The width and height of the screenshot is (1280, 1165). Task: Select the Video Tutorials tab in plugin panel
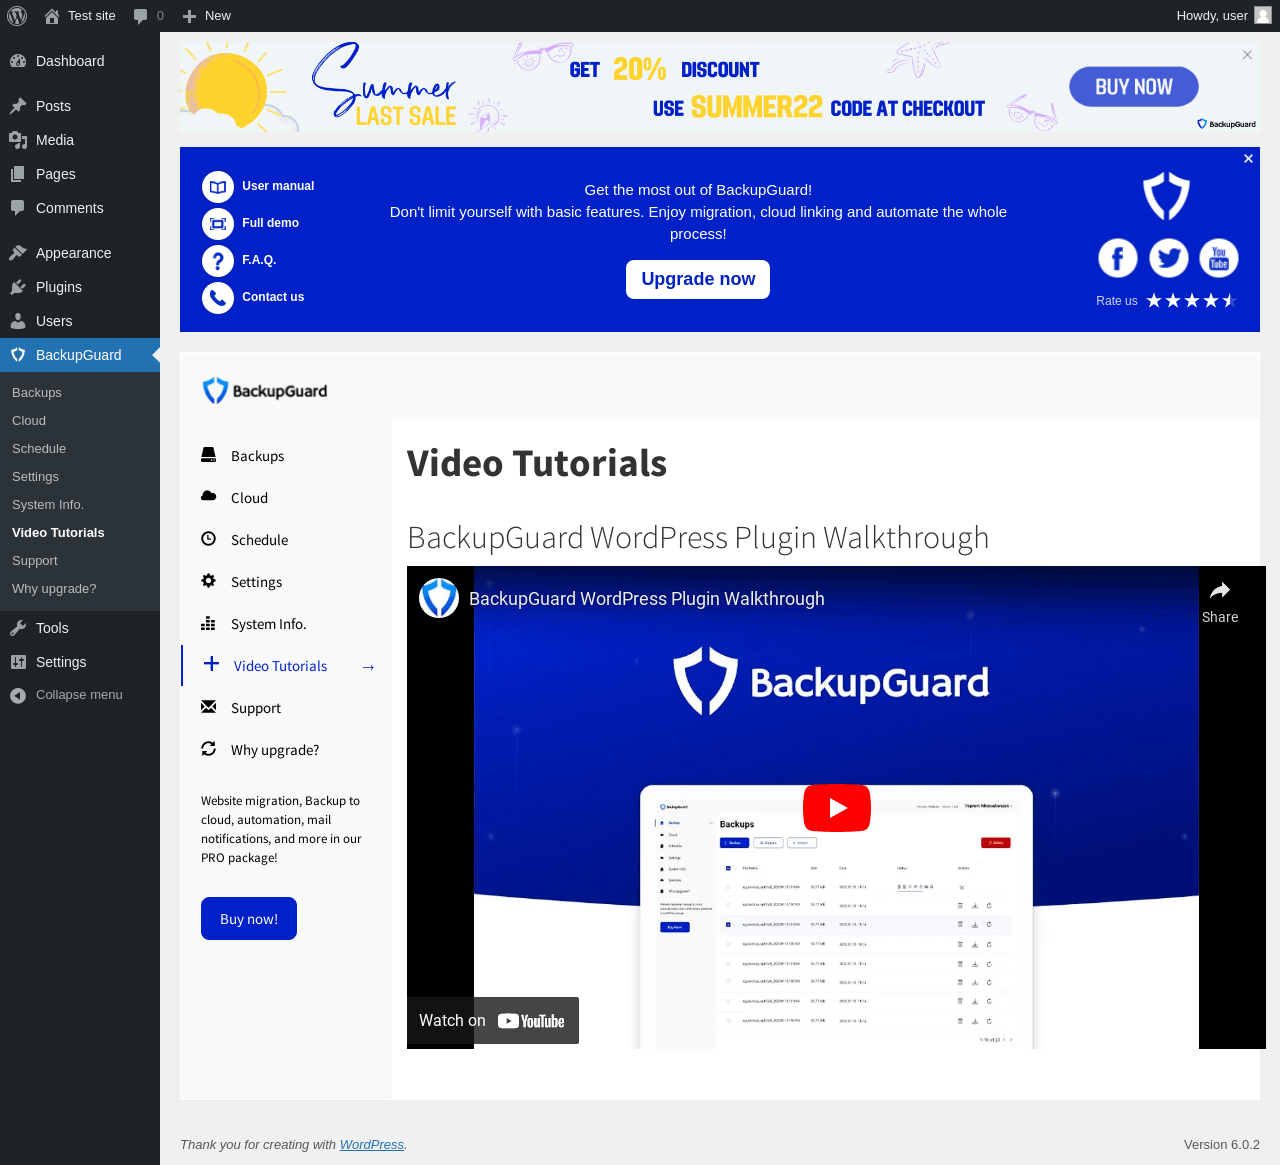pyautogui.click(x=286, y=666)
